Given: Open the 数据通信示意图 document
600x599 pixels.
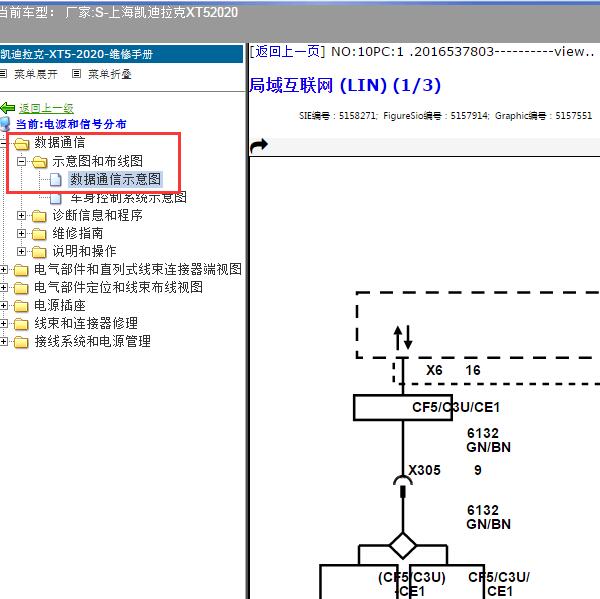Looking at the screenshot, I should coord(115,179).
